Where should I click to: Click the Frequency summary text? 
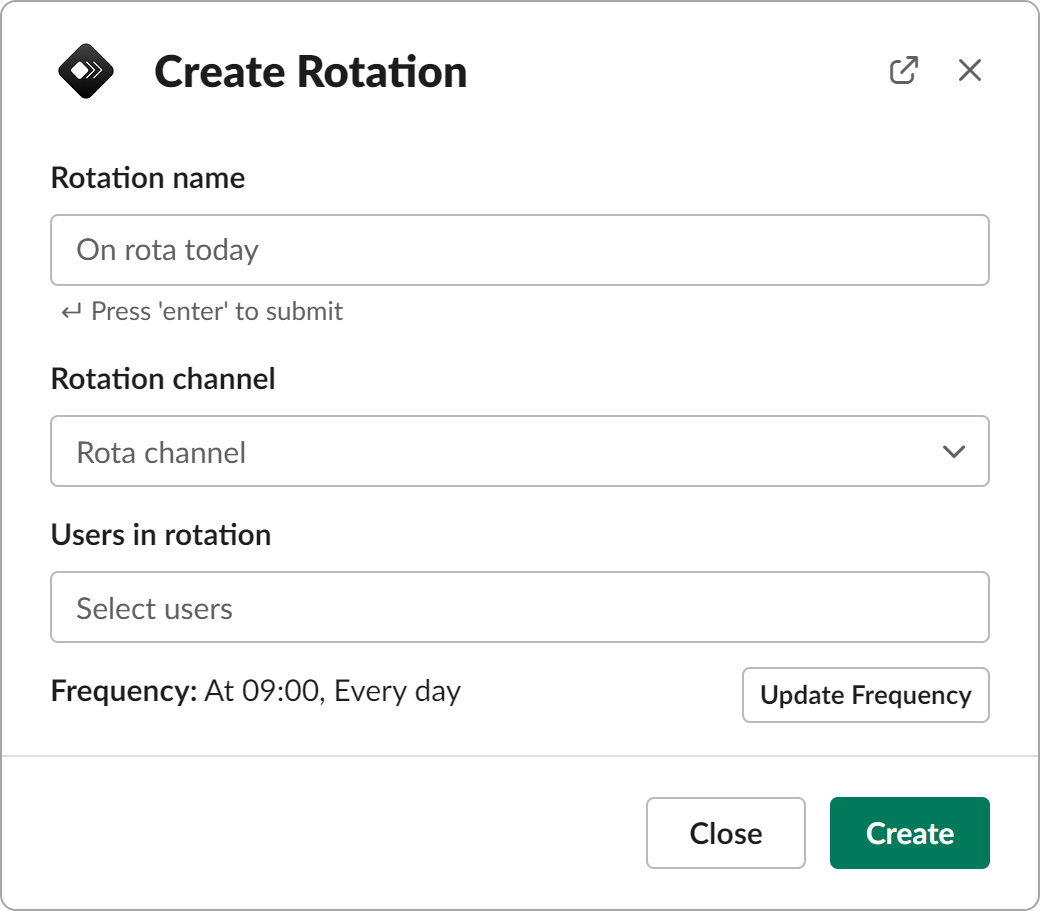[x=256, y=691]
